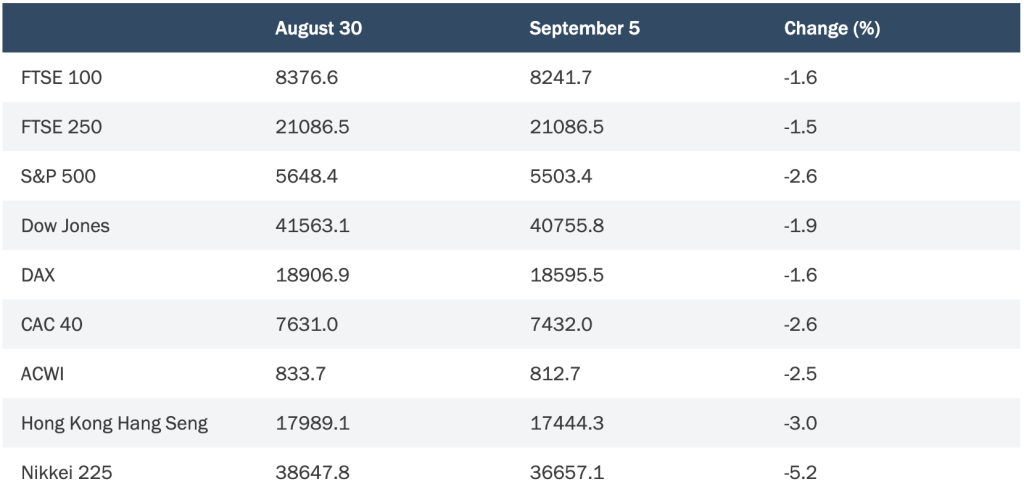Select the DAX row label
Viewport: 1024px width, 500px height.
click(x=38, y=275)
